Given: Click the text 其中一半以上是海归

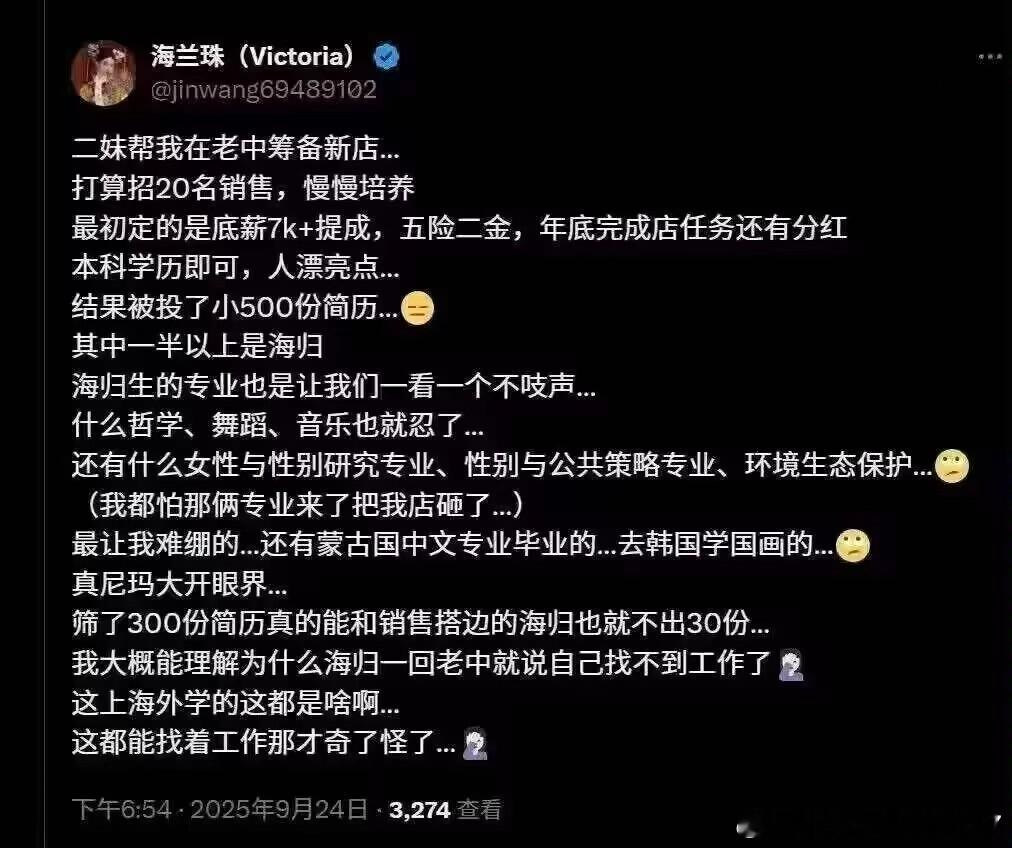Looking at the screenshot, I should click(197, 347).
